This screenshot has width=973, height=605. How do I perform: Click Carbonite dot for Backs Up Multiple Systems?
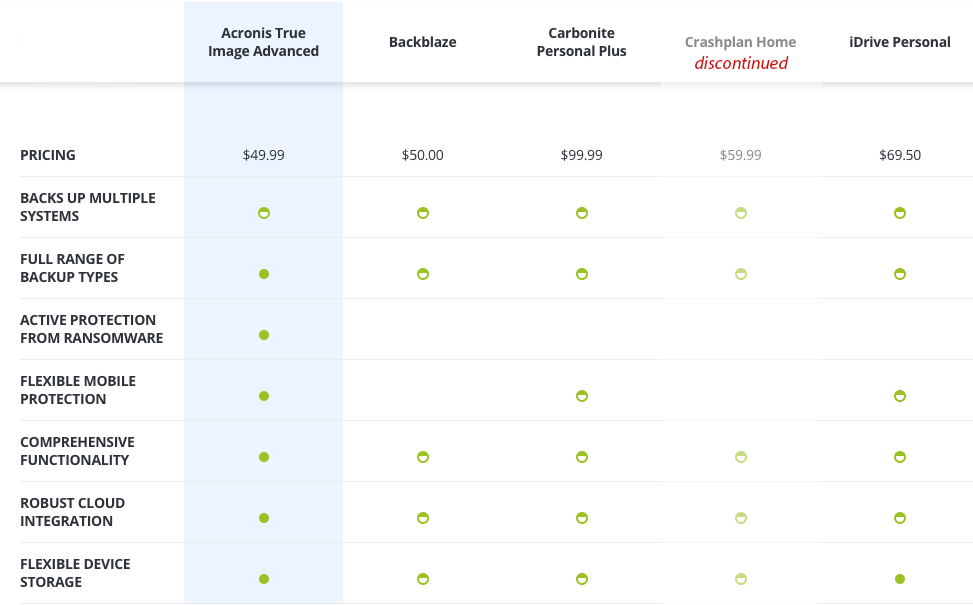point(581,213)
